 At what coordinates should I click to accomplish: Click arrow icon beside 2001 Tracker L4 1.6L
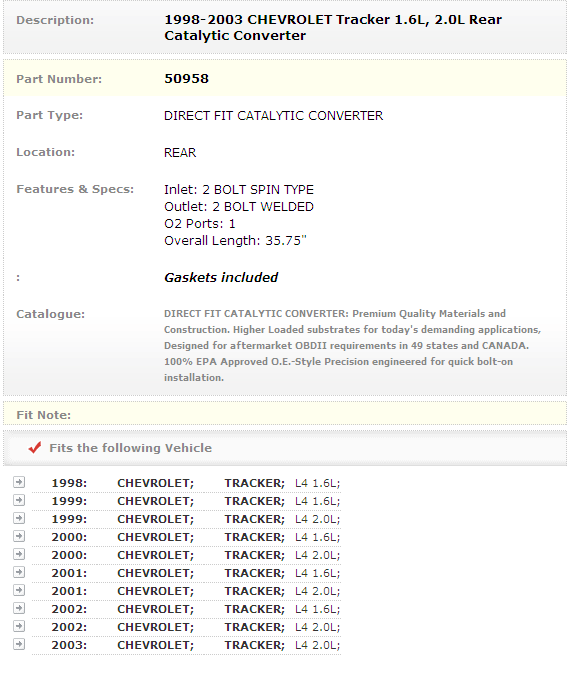click(x=19, y=572)
